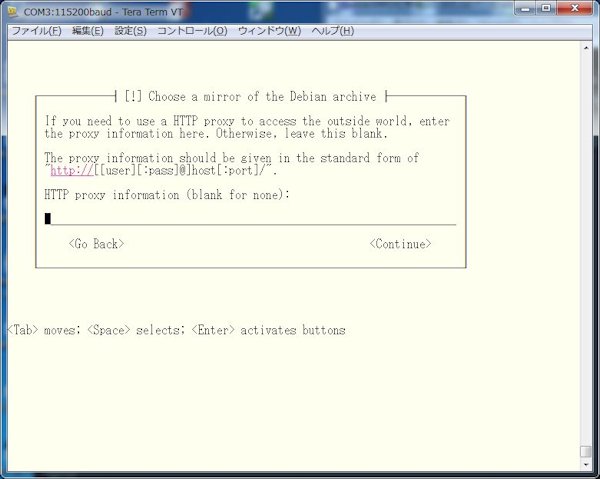This screenshot has width=600, height=479.
Task: Focus the HTTP proxy information input field
Action: (250, 219)
